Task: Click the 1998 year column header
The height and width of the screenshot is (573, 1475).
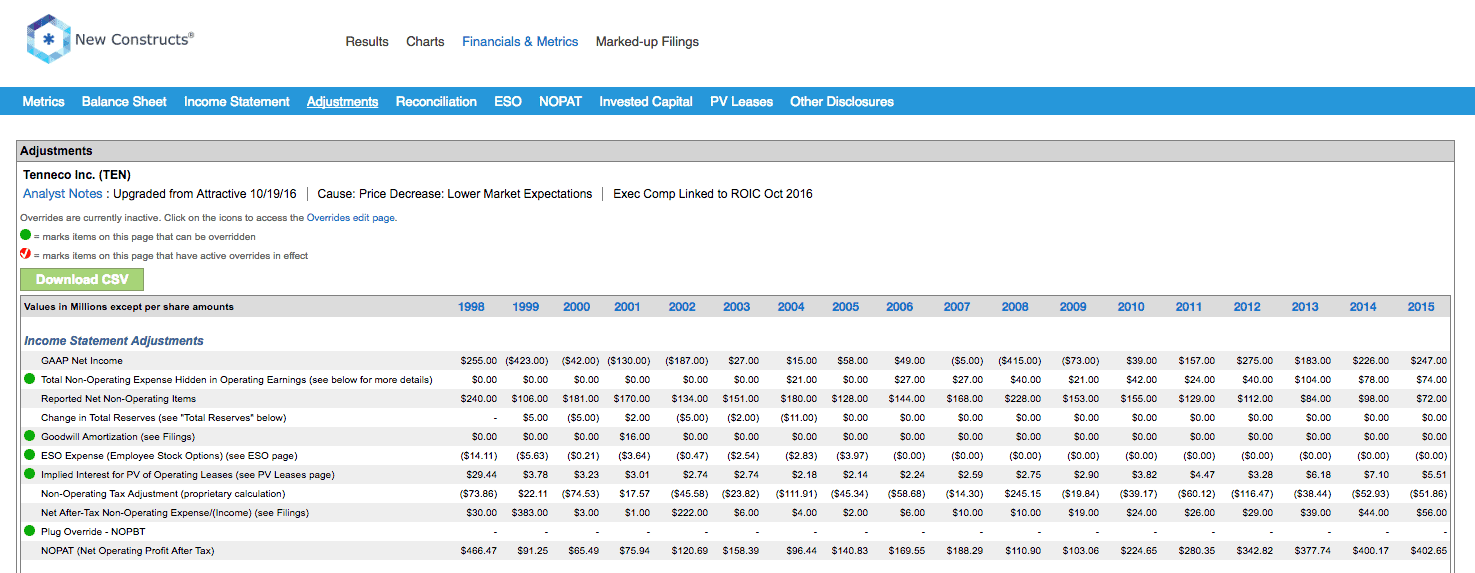Action: [471, 307]
